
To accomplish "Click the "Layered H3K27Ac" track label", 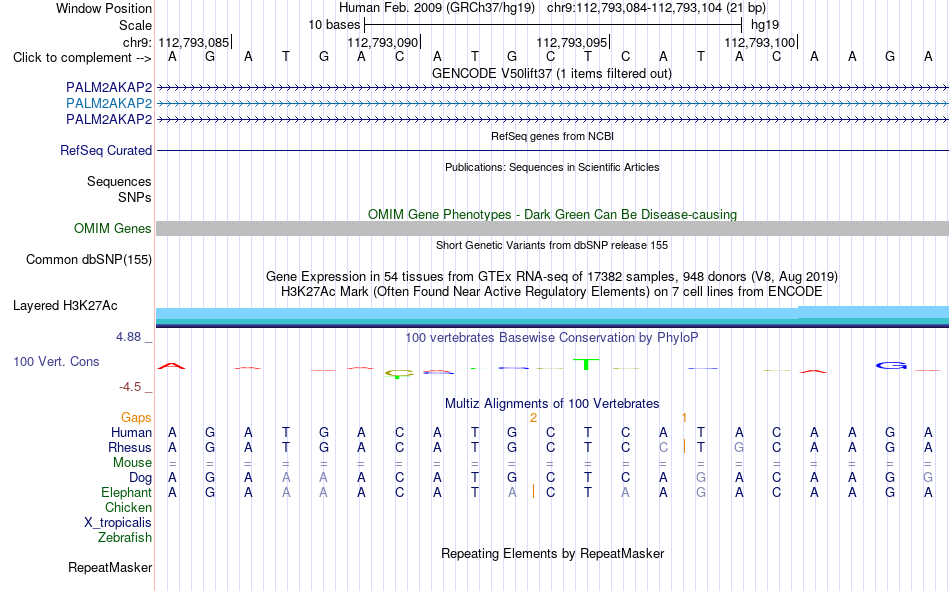I will click(65, 306).
